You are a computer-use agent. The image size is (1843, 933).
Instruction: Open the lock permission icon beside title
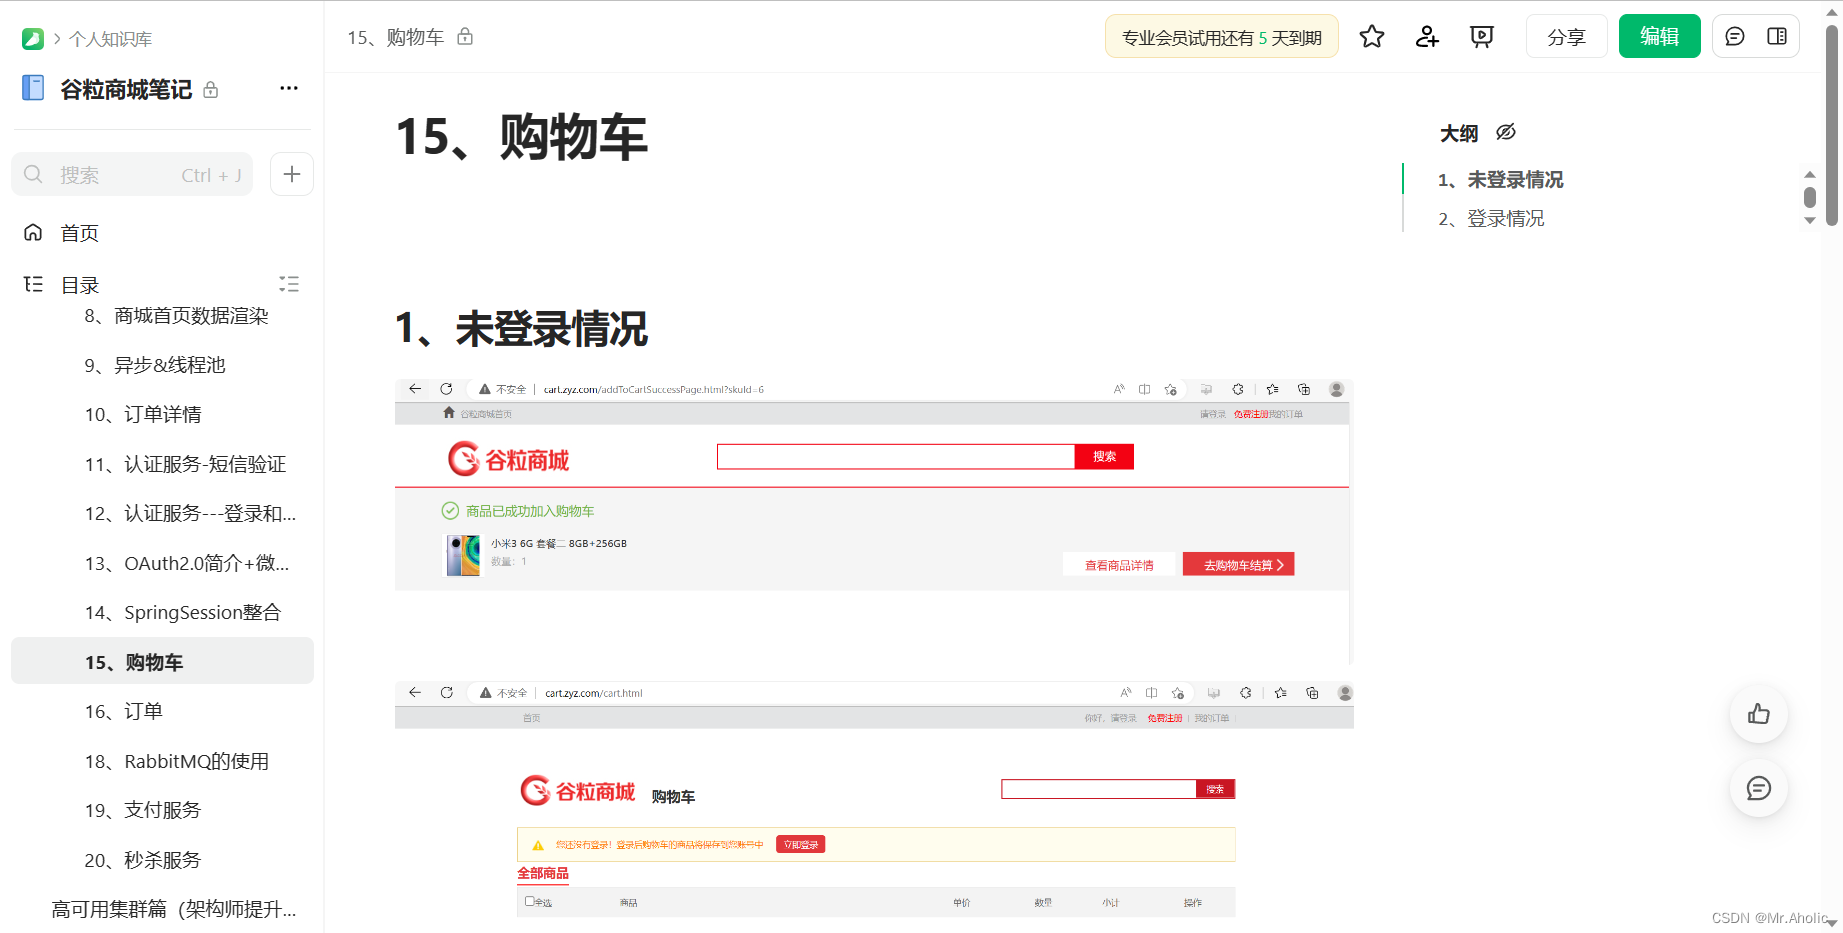pyautogui.click(x=465, y=37)
